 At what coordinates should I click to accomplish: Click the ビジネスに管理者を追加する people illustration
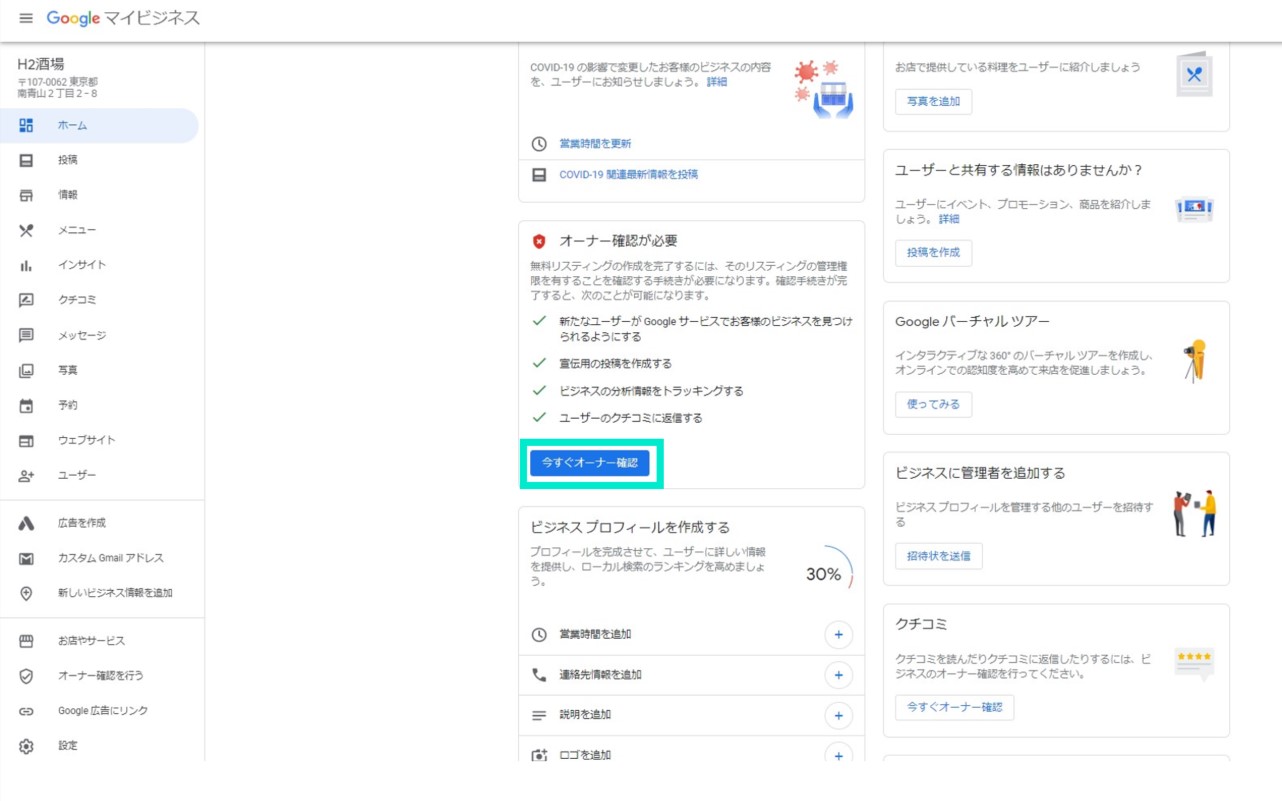[x=1194, y=513]
